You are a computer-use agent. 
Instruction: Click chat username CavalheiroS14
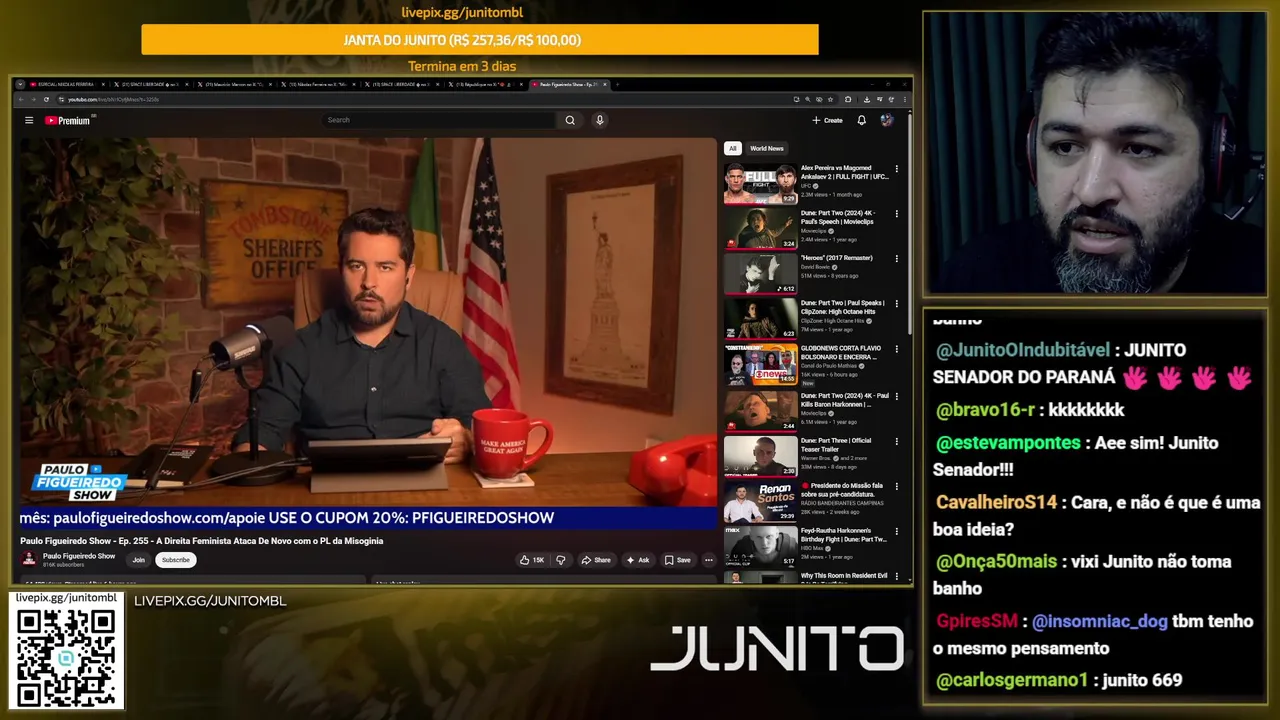[x=996, y=503]
